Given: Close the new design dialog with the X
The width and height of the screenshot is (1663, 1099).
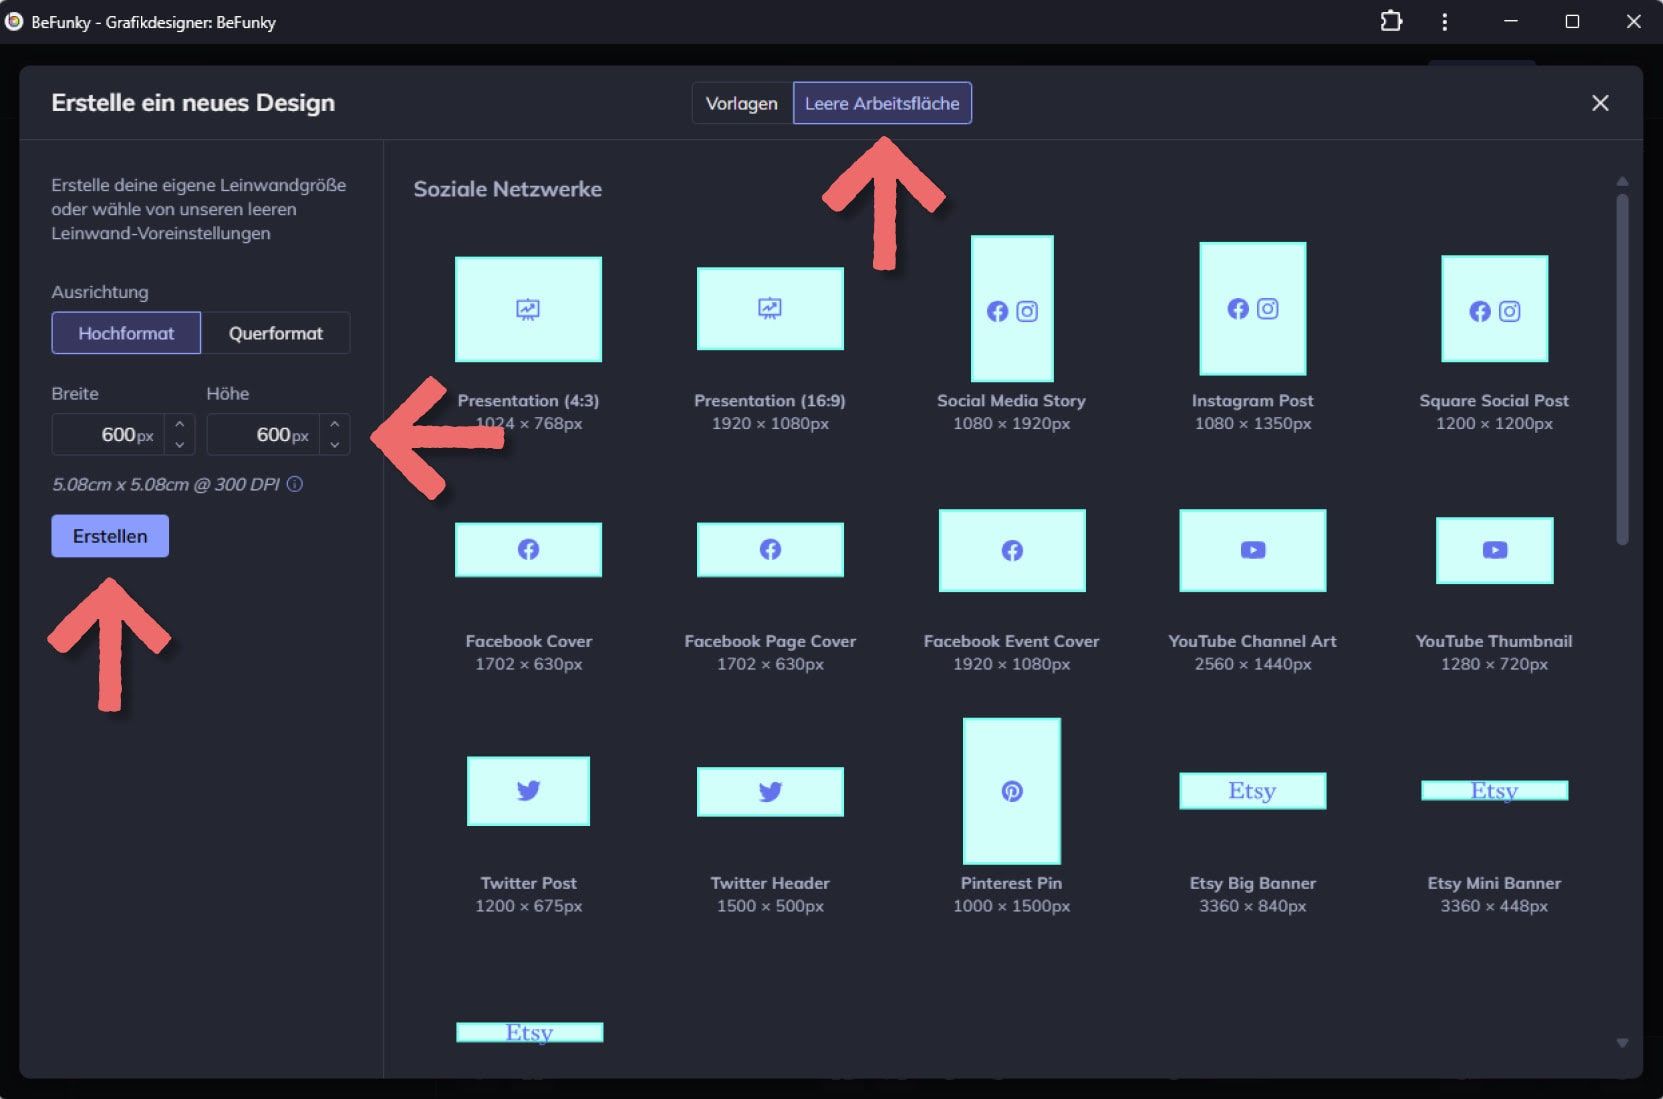Looking at the screenshot, I should (1600, 103).
